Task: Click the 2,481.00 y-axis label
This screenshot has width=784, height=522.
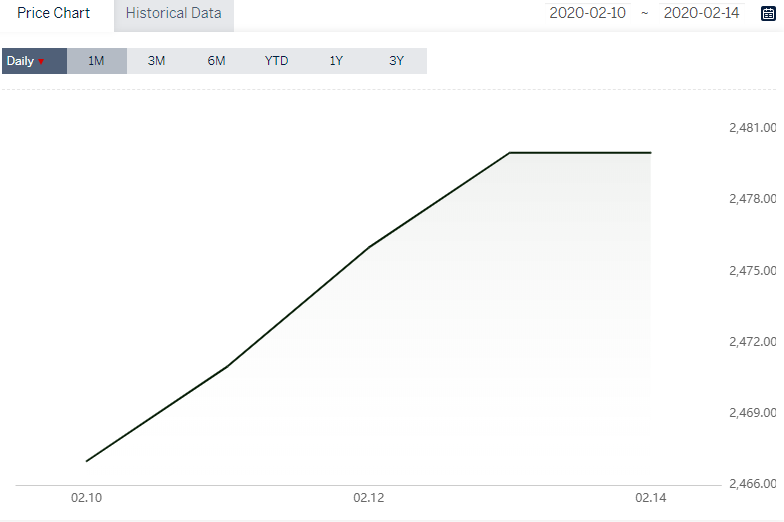Action: [x=752, y=128]
